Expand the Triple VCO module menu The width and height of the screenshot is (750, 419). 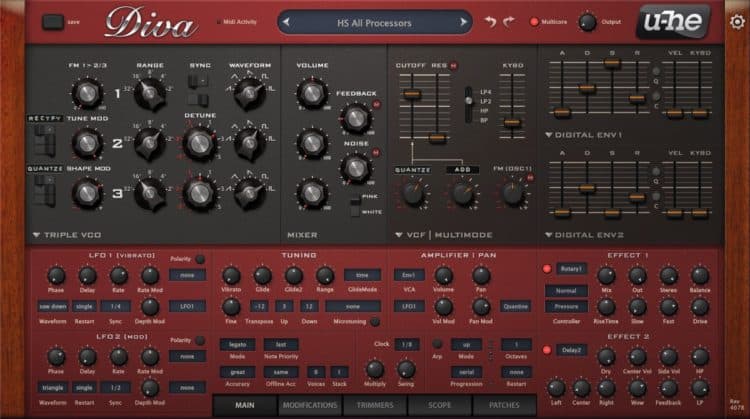click(36, 235)
